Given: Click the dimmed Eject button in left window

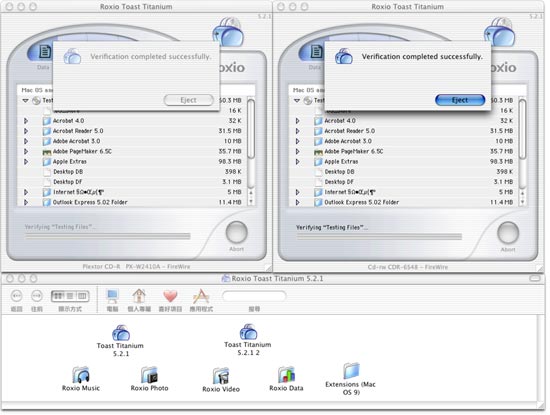Looking at the screenshot, I should pyautogui.click(x=188, y=100).
